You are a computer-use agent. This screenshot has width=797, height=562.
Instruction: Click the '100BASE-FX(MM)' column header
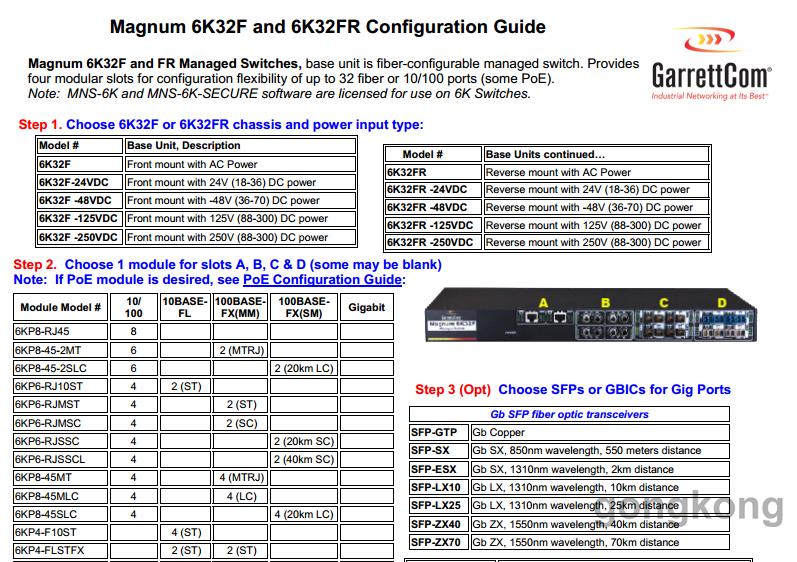pos(240,307)
